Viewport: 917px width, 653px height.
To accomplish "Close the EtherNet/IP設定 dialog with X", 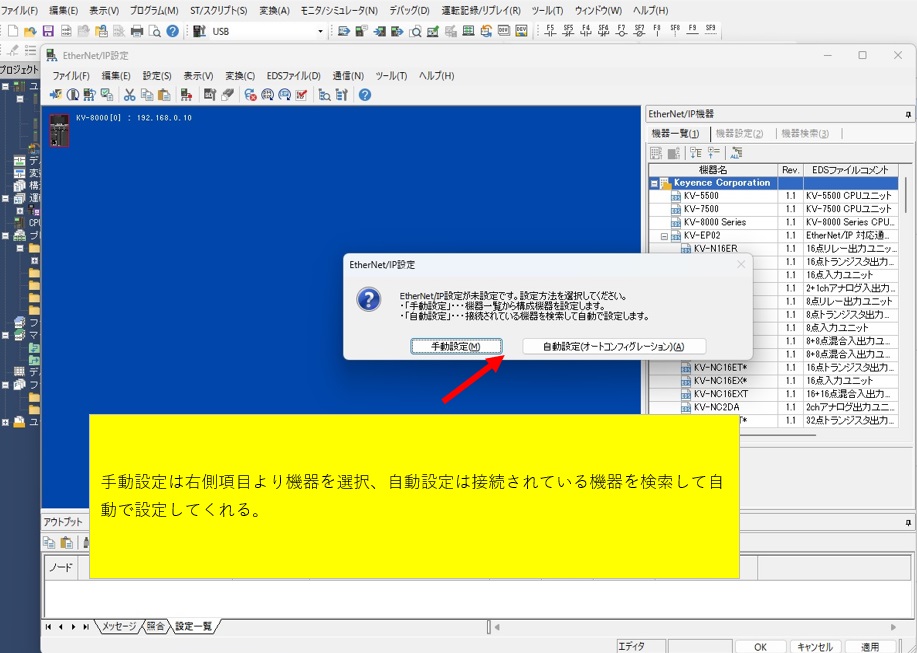I will [741, 265].
